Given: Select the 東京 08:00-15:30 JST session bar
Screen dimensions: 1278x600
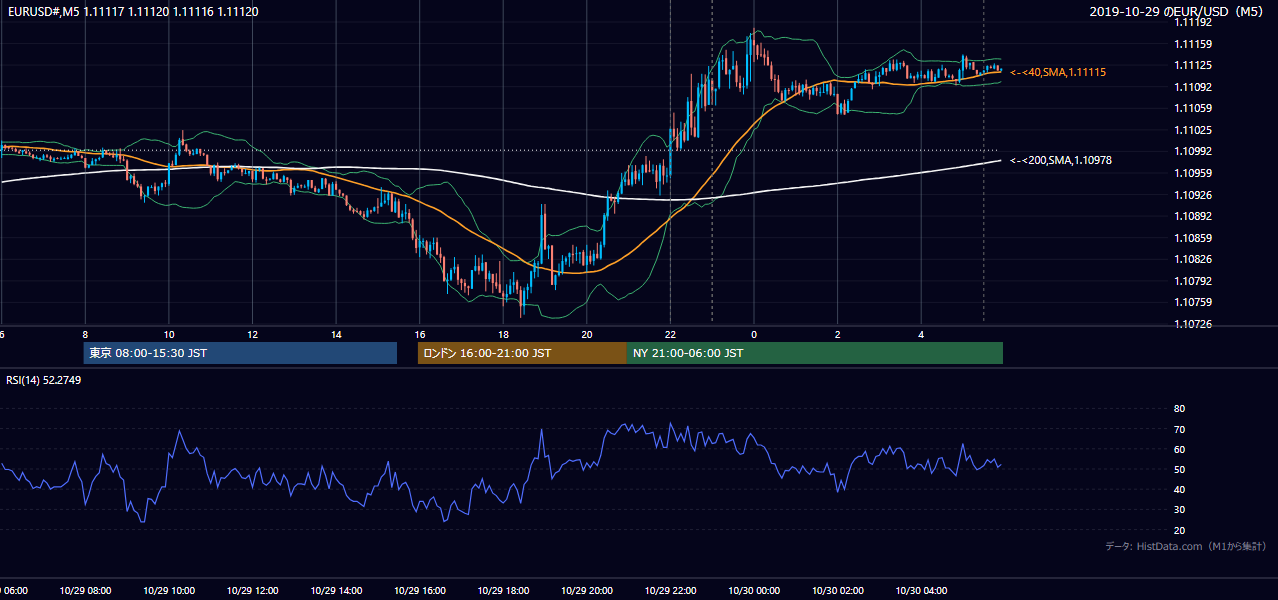Looking at the screenshot, I should click(240, 353).
